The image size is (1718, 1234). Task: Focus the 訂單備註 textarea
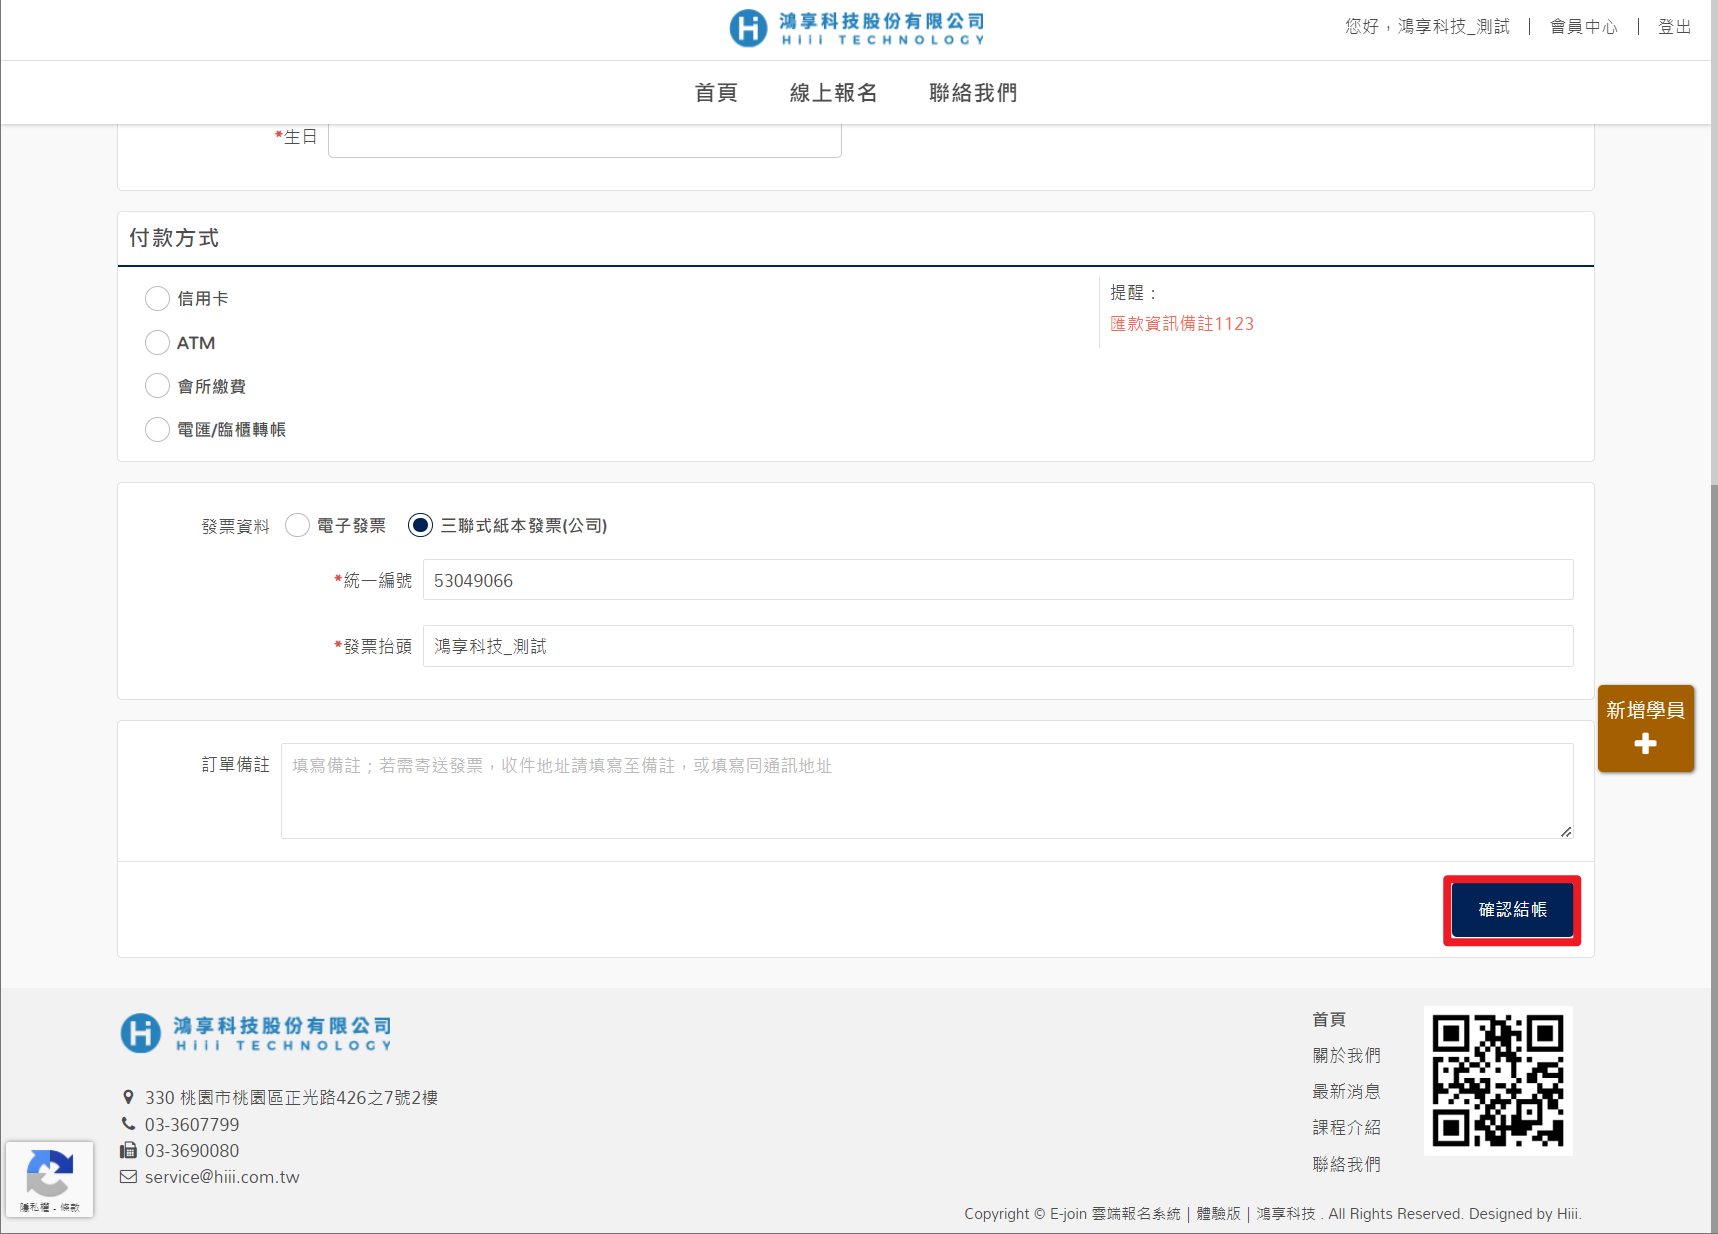coord(926,790)
